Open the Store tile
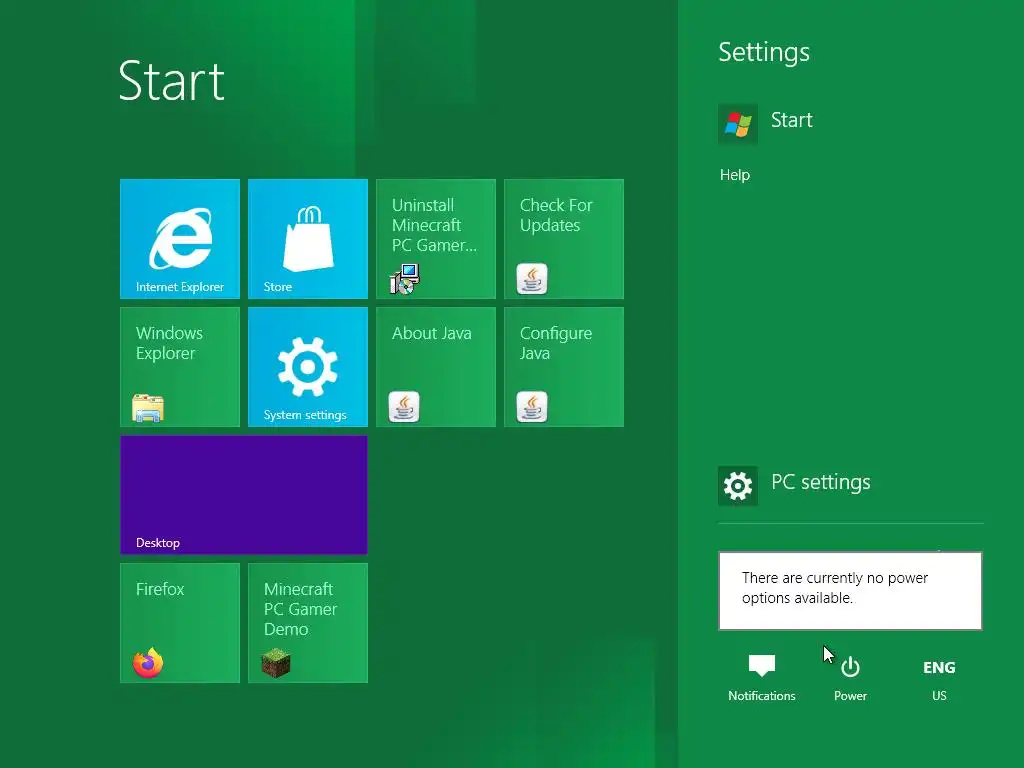The width and height of the screenshot is (1024, 768). [x=308, y=238]
